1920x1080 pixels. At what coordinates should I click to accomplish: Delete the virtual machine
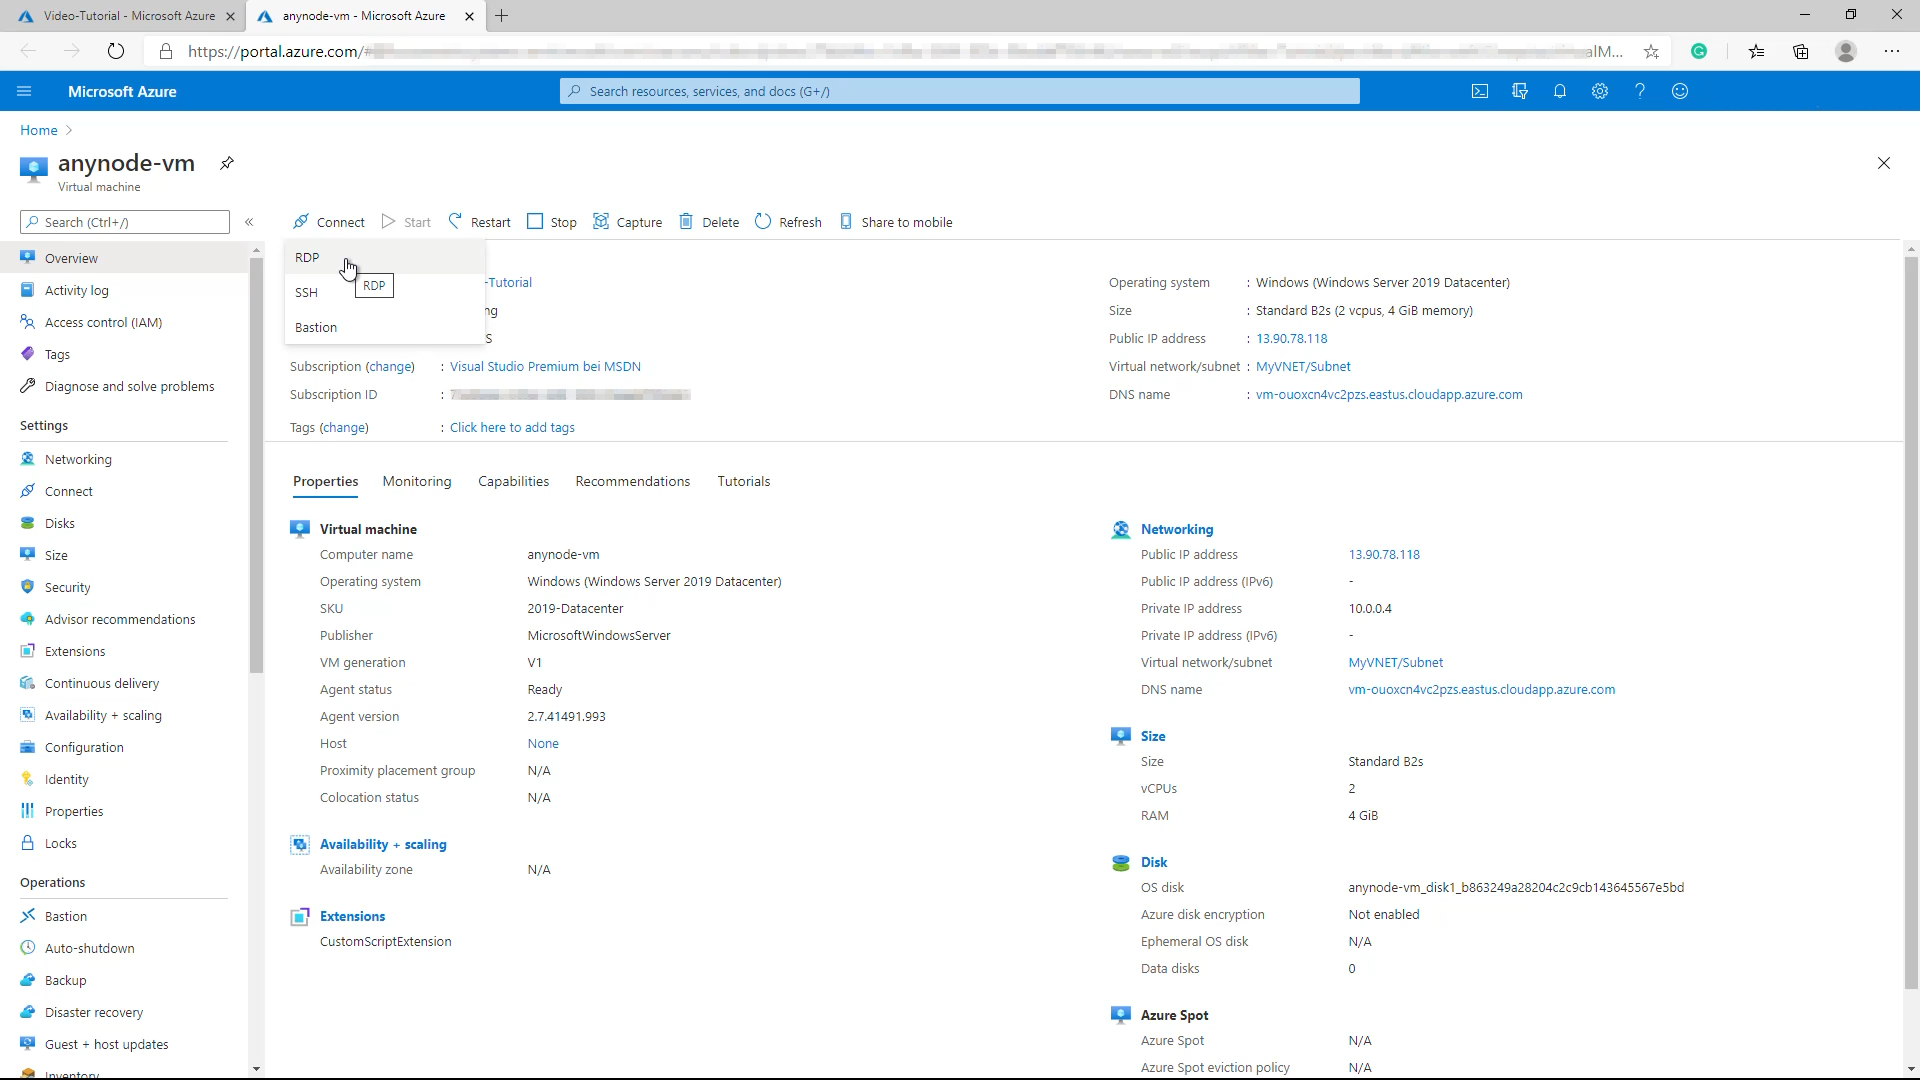(x=709, y=222)
